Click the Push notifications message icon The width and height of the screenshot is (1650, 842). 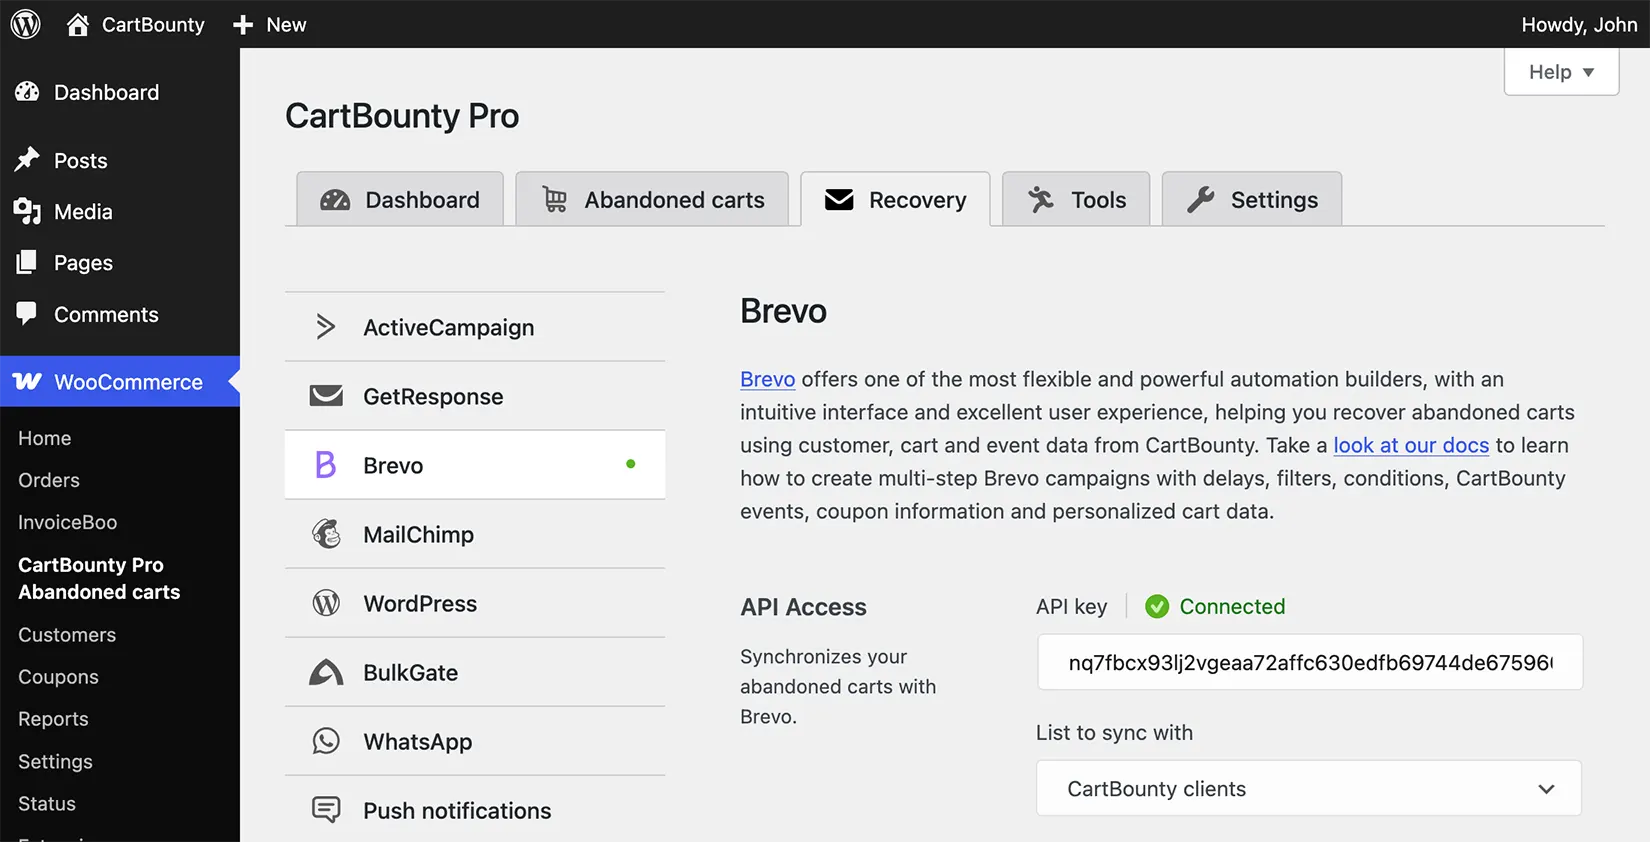326,810
